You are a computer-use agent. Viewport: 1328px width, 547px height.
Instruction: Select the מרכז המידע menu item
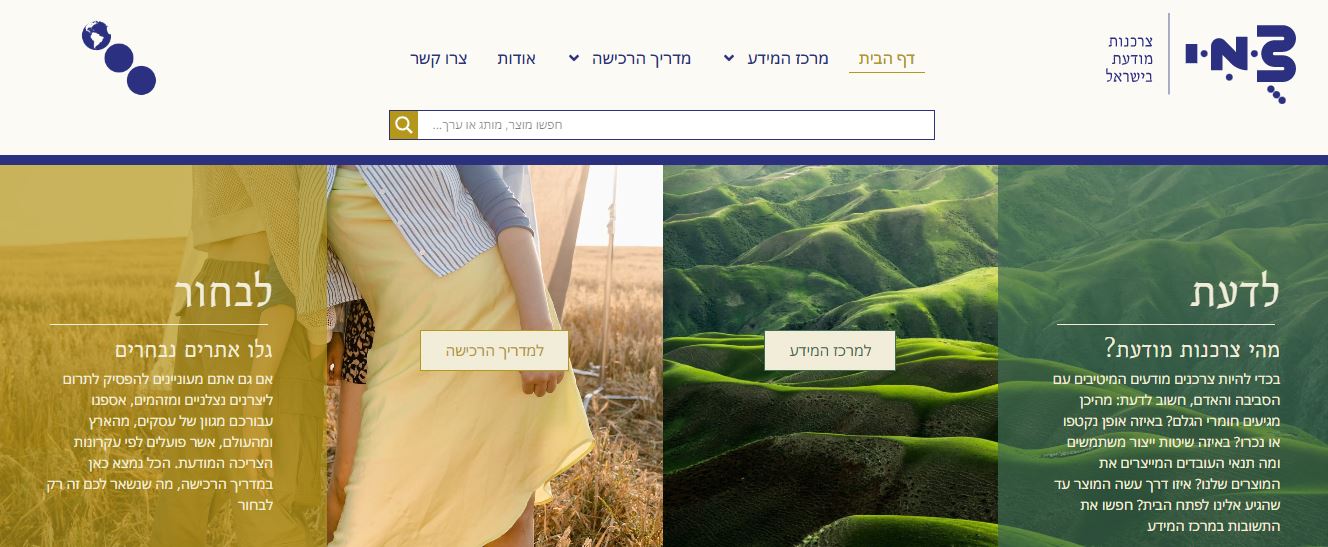789,58
